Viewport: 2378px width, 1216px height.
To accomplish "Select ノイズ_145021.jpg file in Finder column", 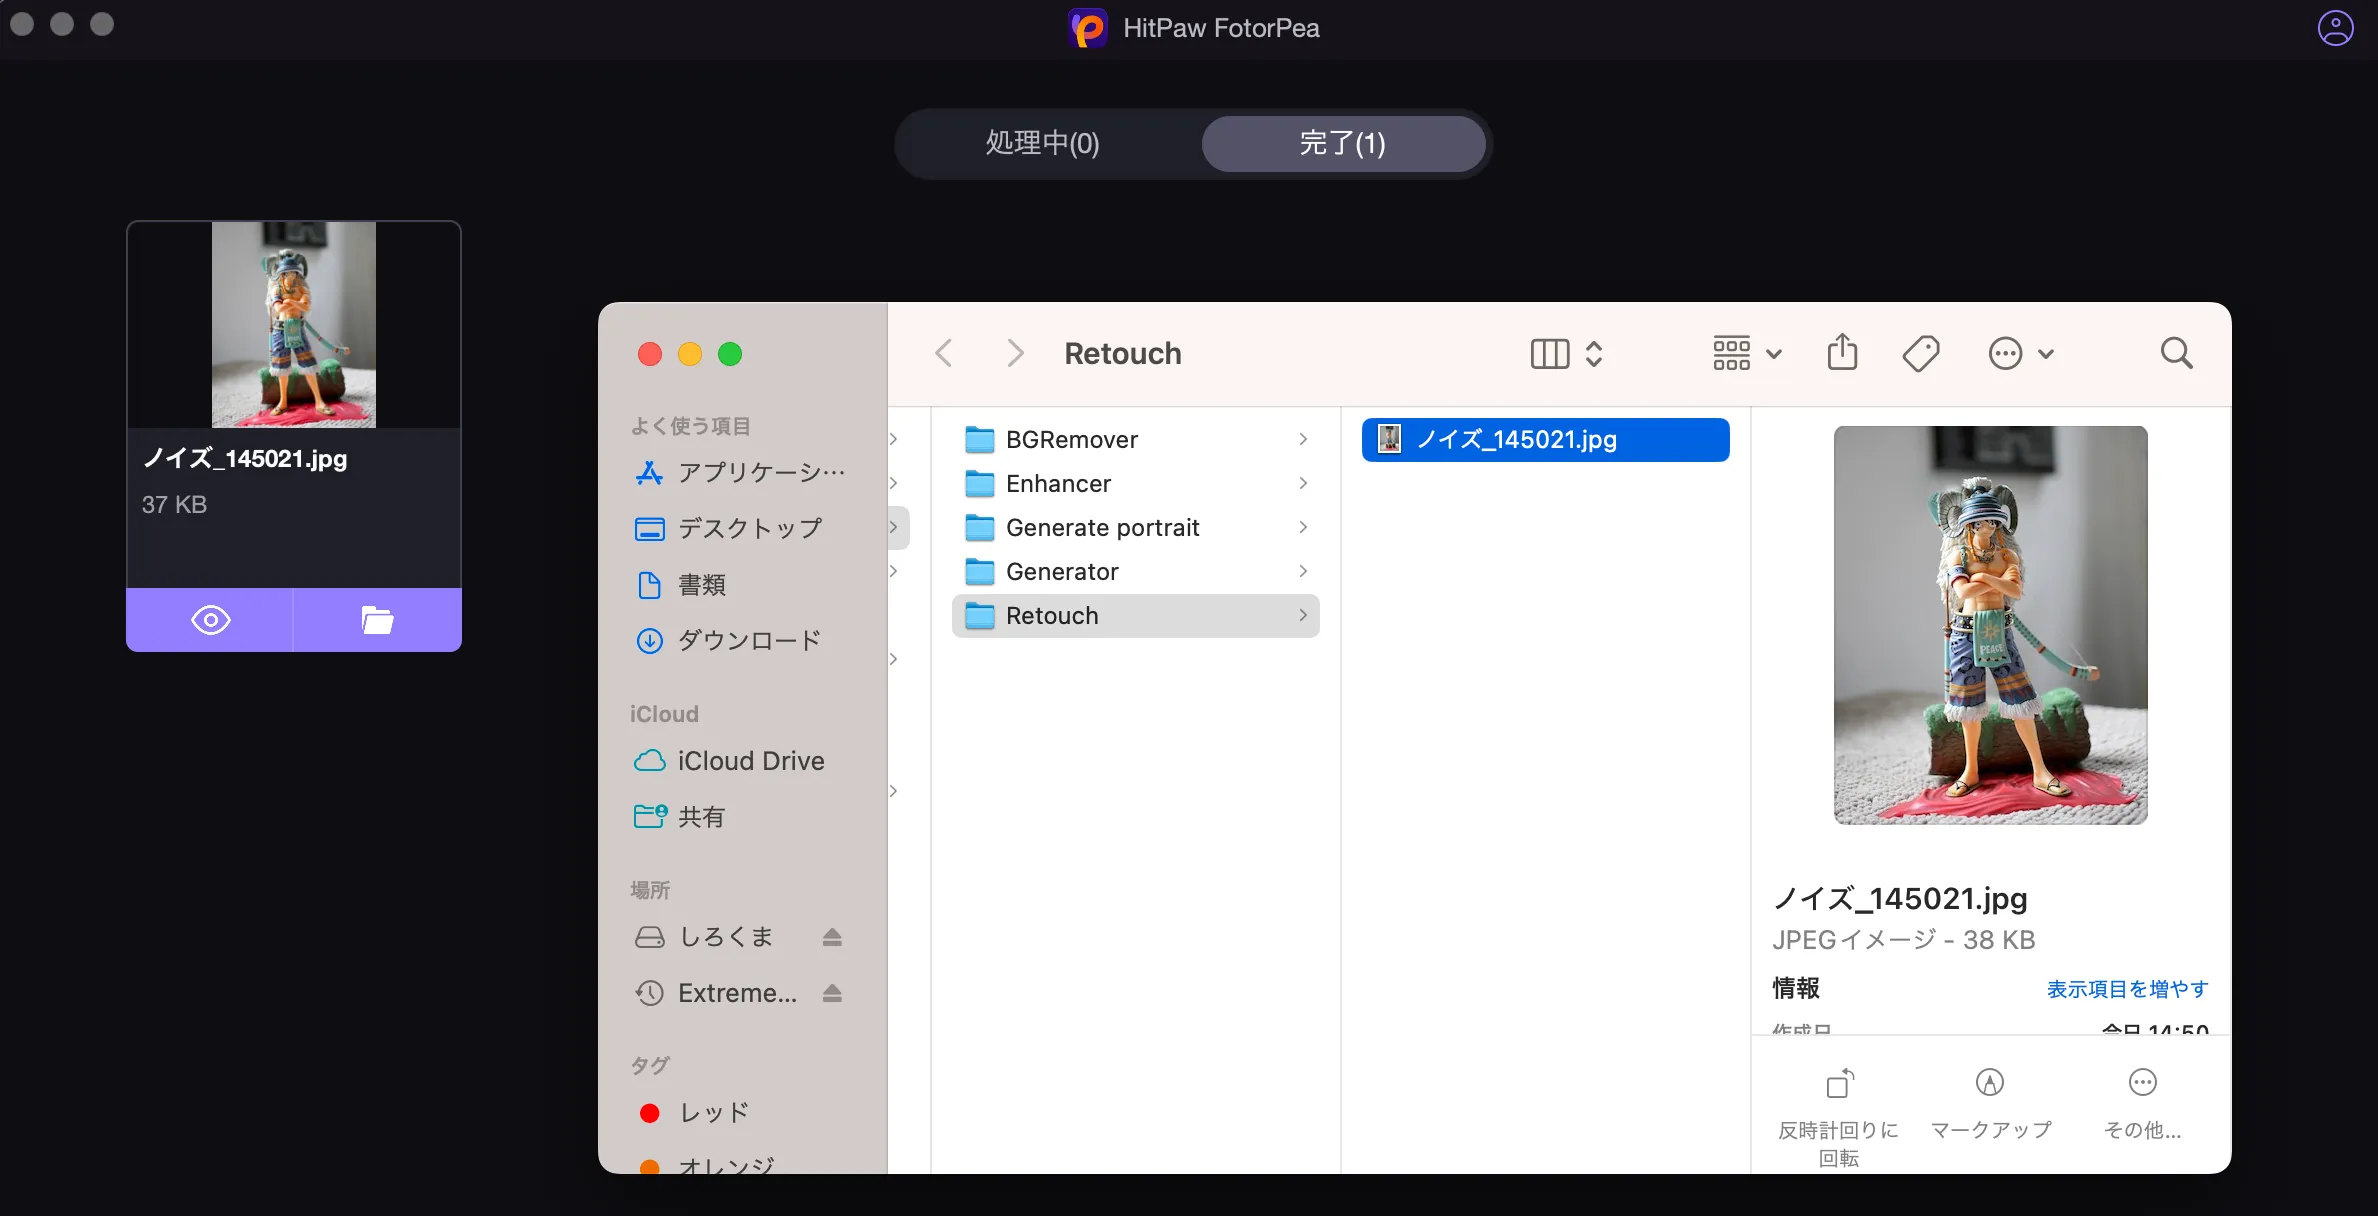I will tap(1545, 440).
